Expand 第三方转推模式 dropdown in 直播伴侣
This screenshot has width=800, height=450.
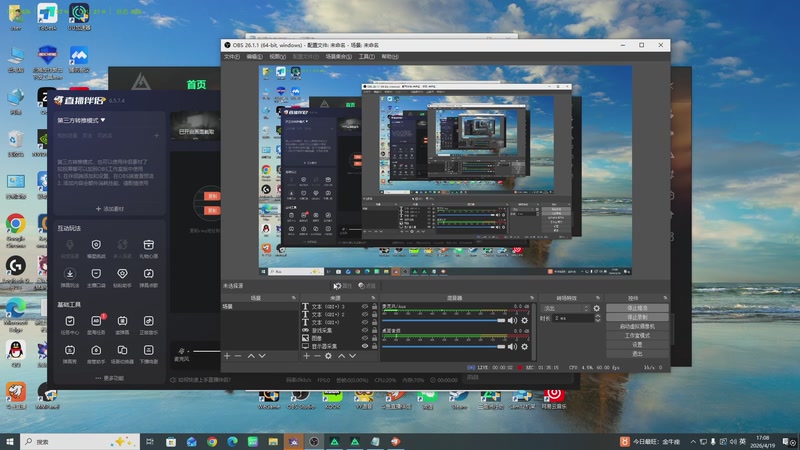pos(82,120)
